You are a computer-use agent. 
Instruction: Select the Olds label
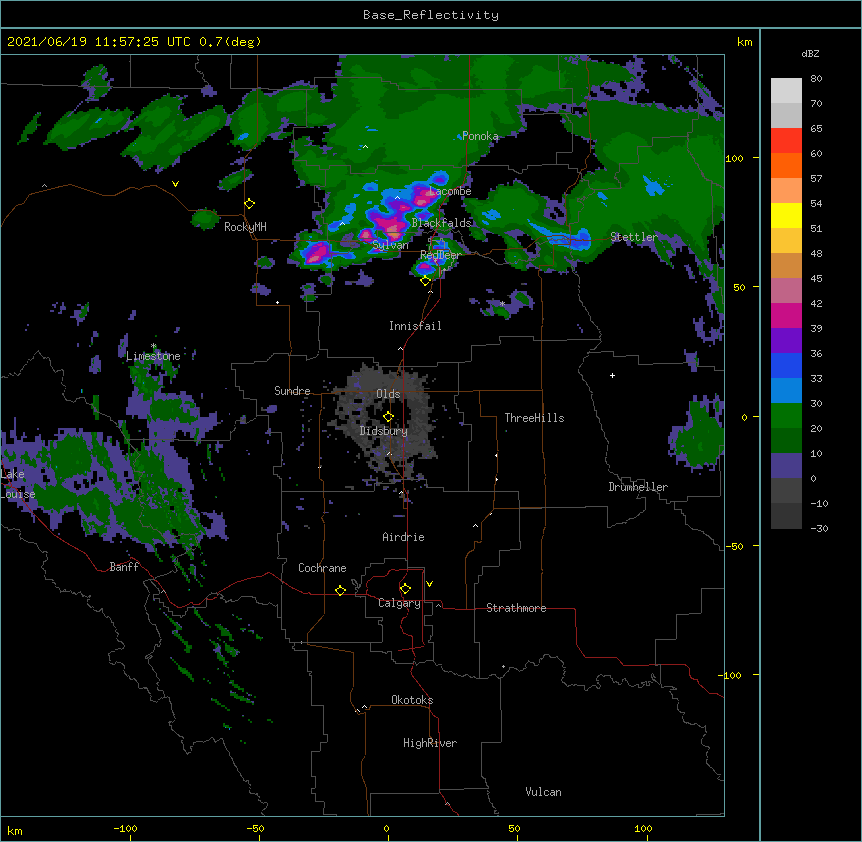point(388,394)
